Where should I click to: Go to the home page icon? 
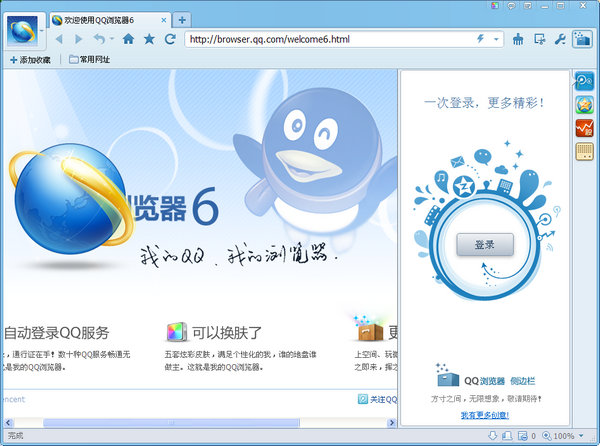click(x=128, y=39)
